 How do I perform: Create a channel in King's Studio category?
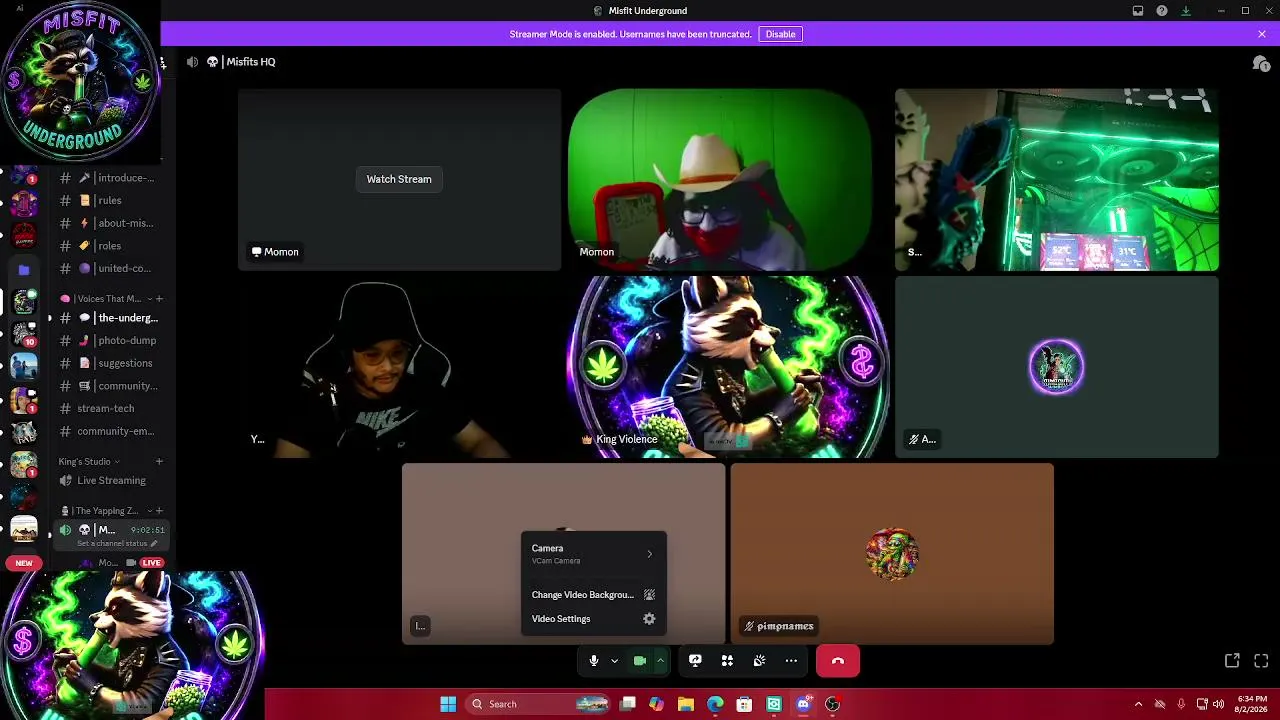point(159,461)
